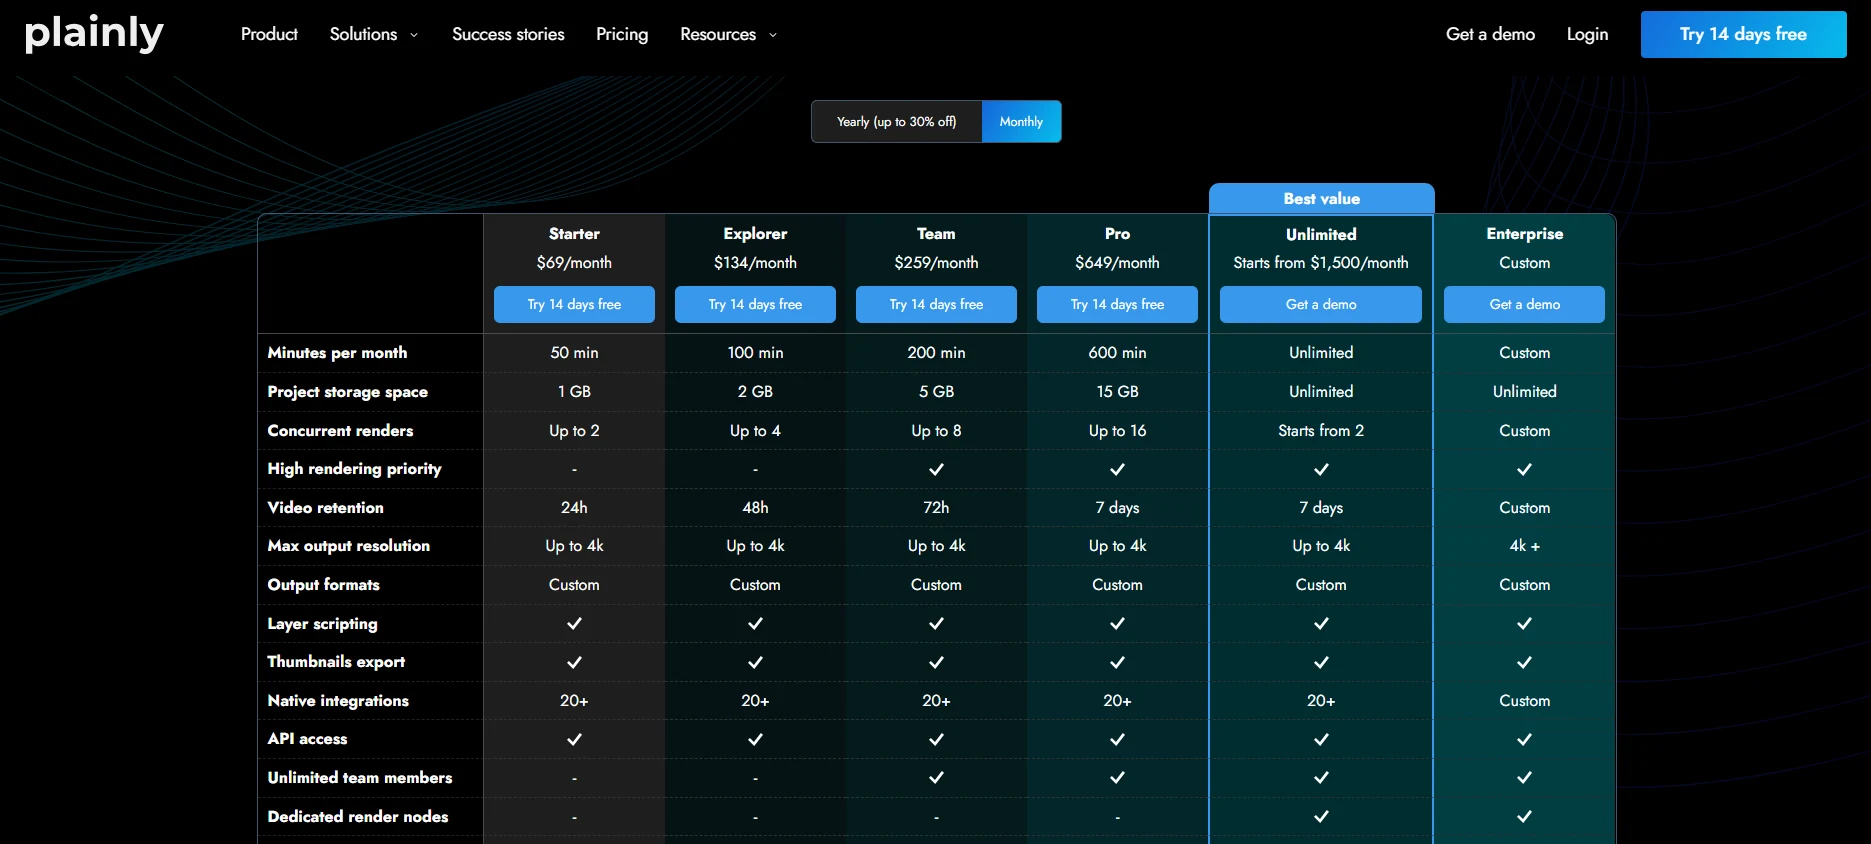Open the Login link
Screen dimensions: 1871x844
pos(1587,34)
